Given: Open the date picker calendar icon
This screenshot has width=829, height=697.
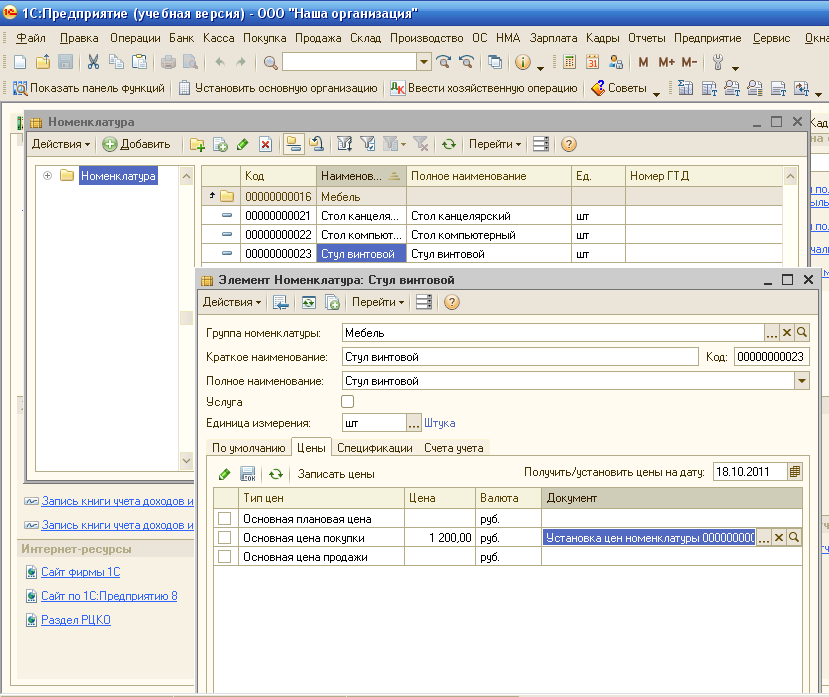Looking at the screenshot, I should [795, 472].
